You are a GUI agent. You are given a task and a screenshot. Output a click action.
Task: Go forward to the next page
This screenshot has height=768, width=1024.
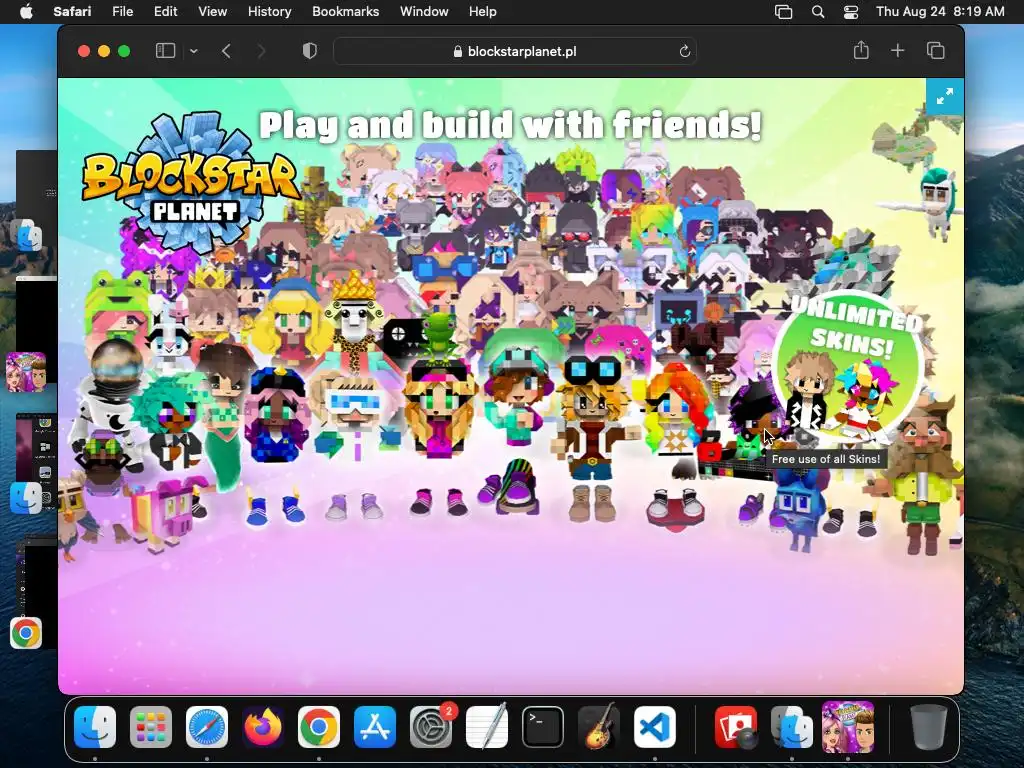pos(261,51)
